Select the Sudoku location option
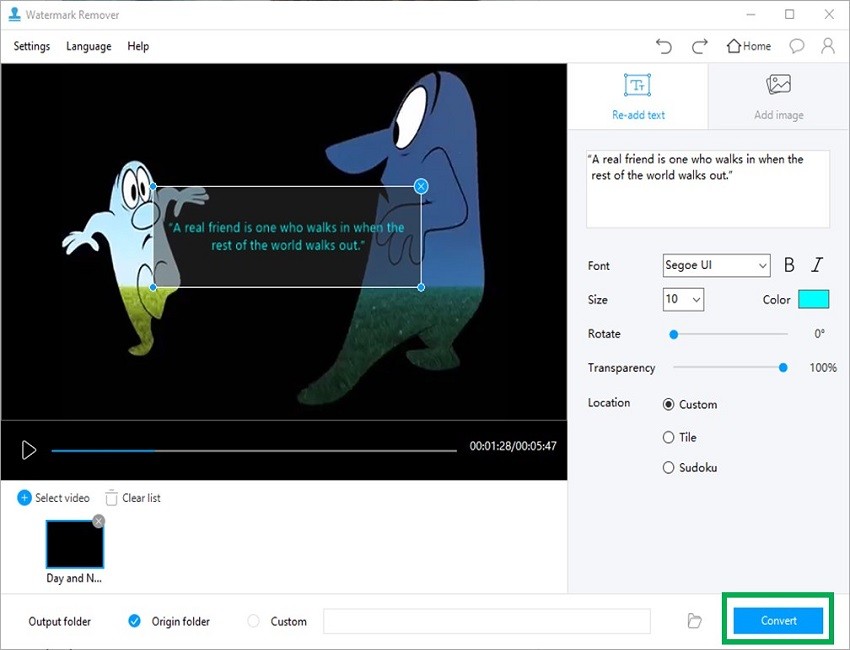The image size is (850, 650). [x=668, y=467]
